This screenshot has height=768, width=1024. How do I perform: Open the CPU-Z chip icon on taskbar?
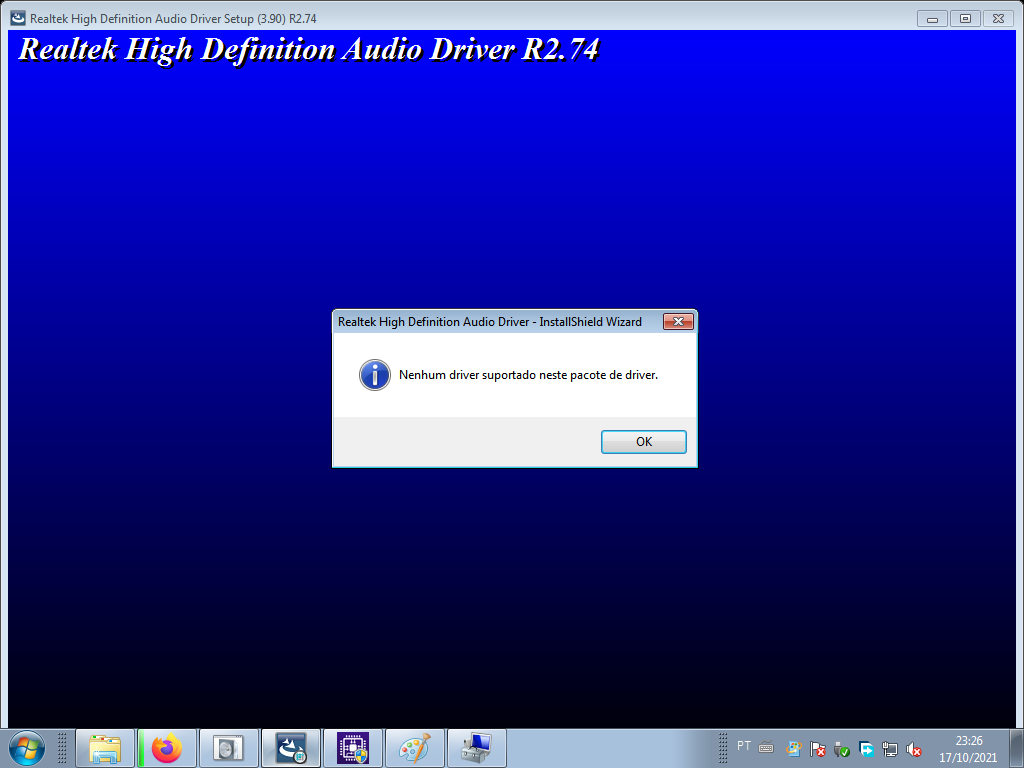click(353, 748)
